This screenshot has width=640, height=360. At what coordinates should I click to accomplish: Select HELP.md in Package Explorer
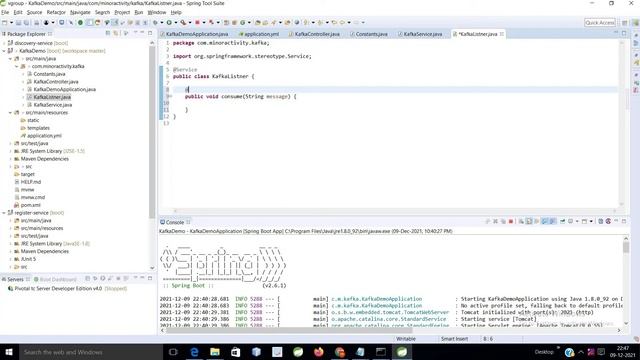pyautogui.click(x=31, y=182)
